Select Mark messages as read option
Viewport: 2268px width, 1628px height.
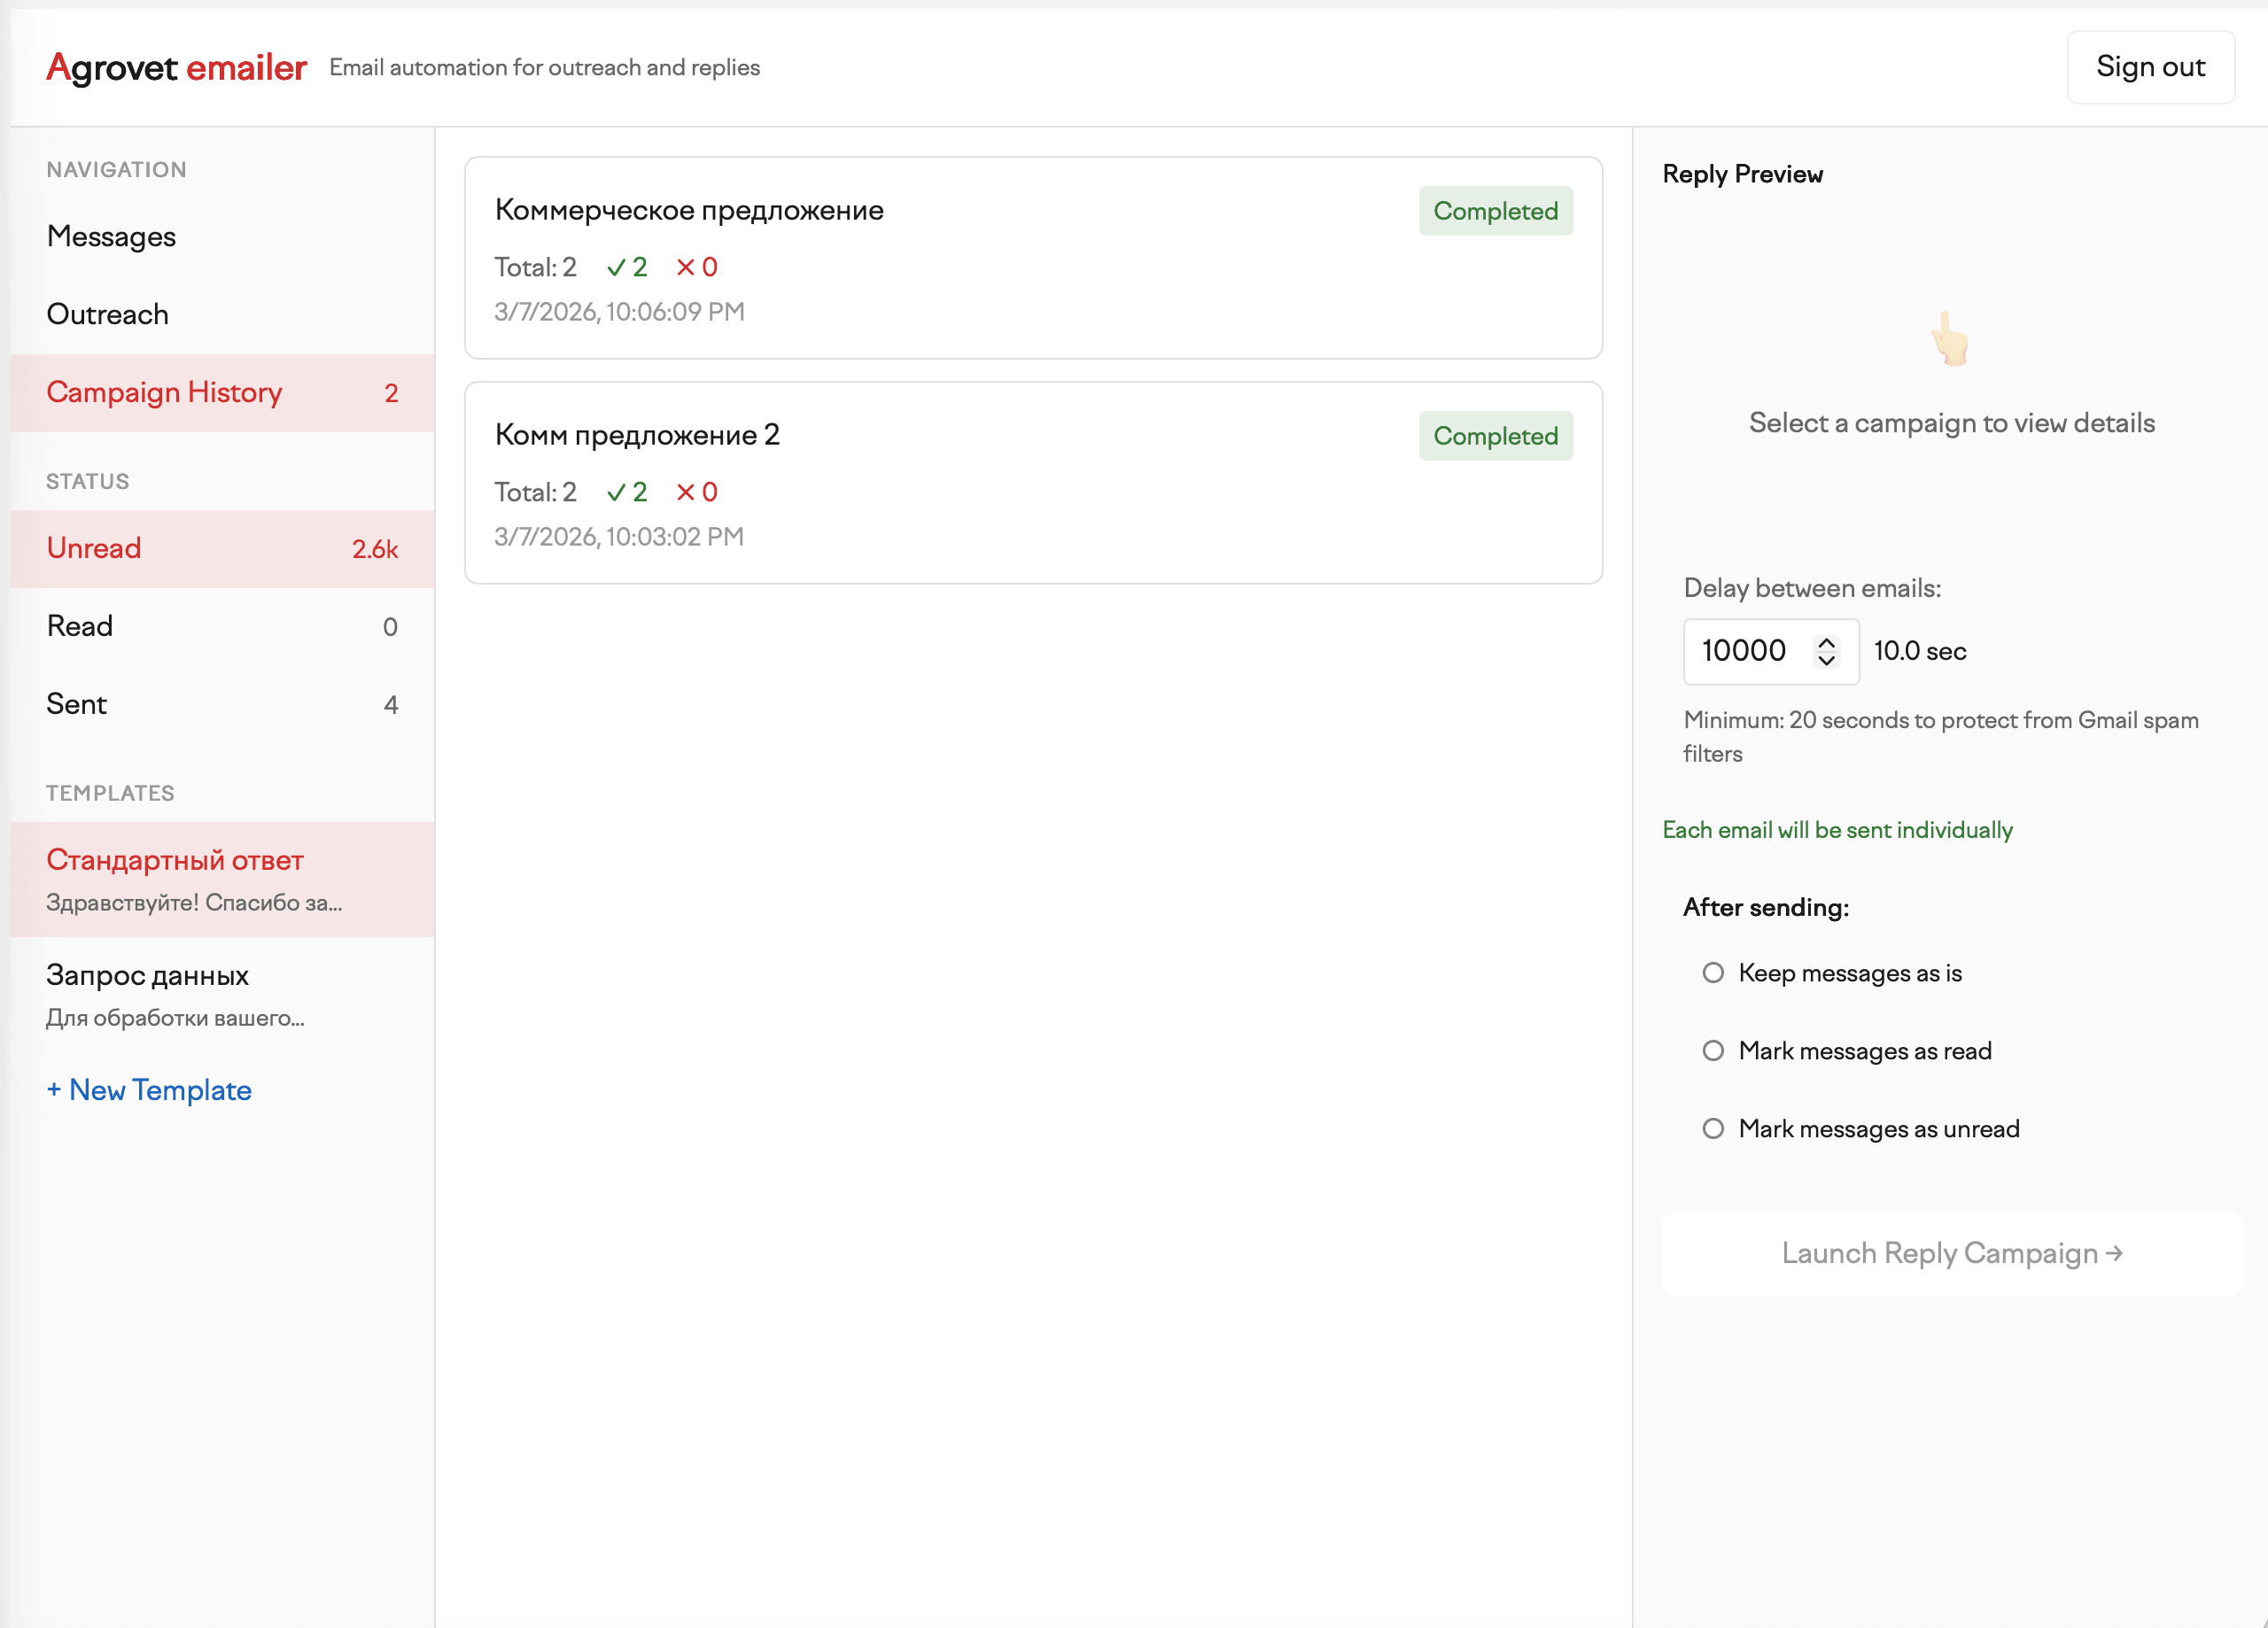click(1713, 1051)
